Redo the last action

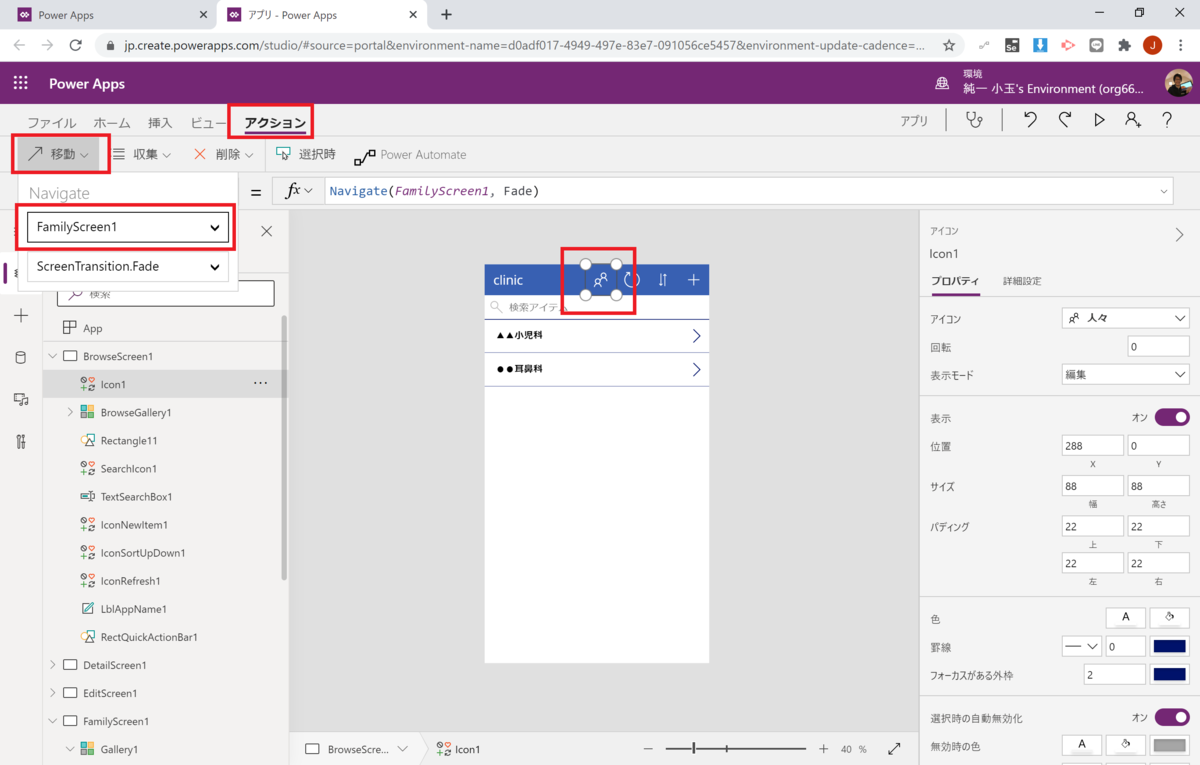[x=1065, y=120]
